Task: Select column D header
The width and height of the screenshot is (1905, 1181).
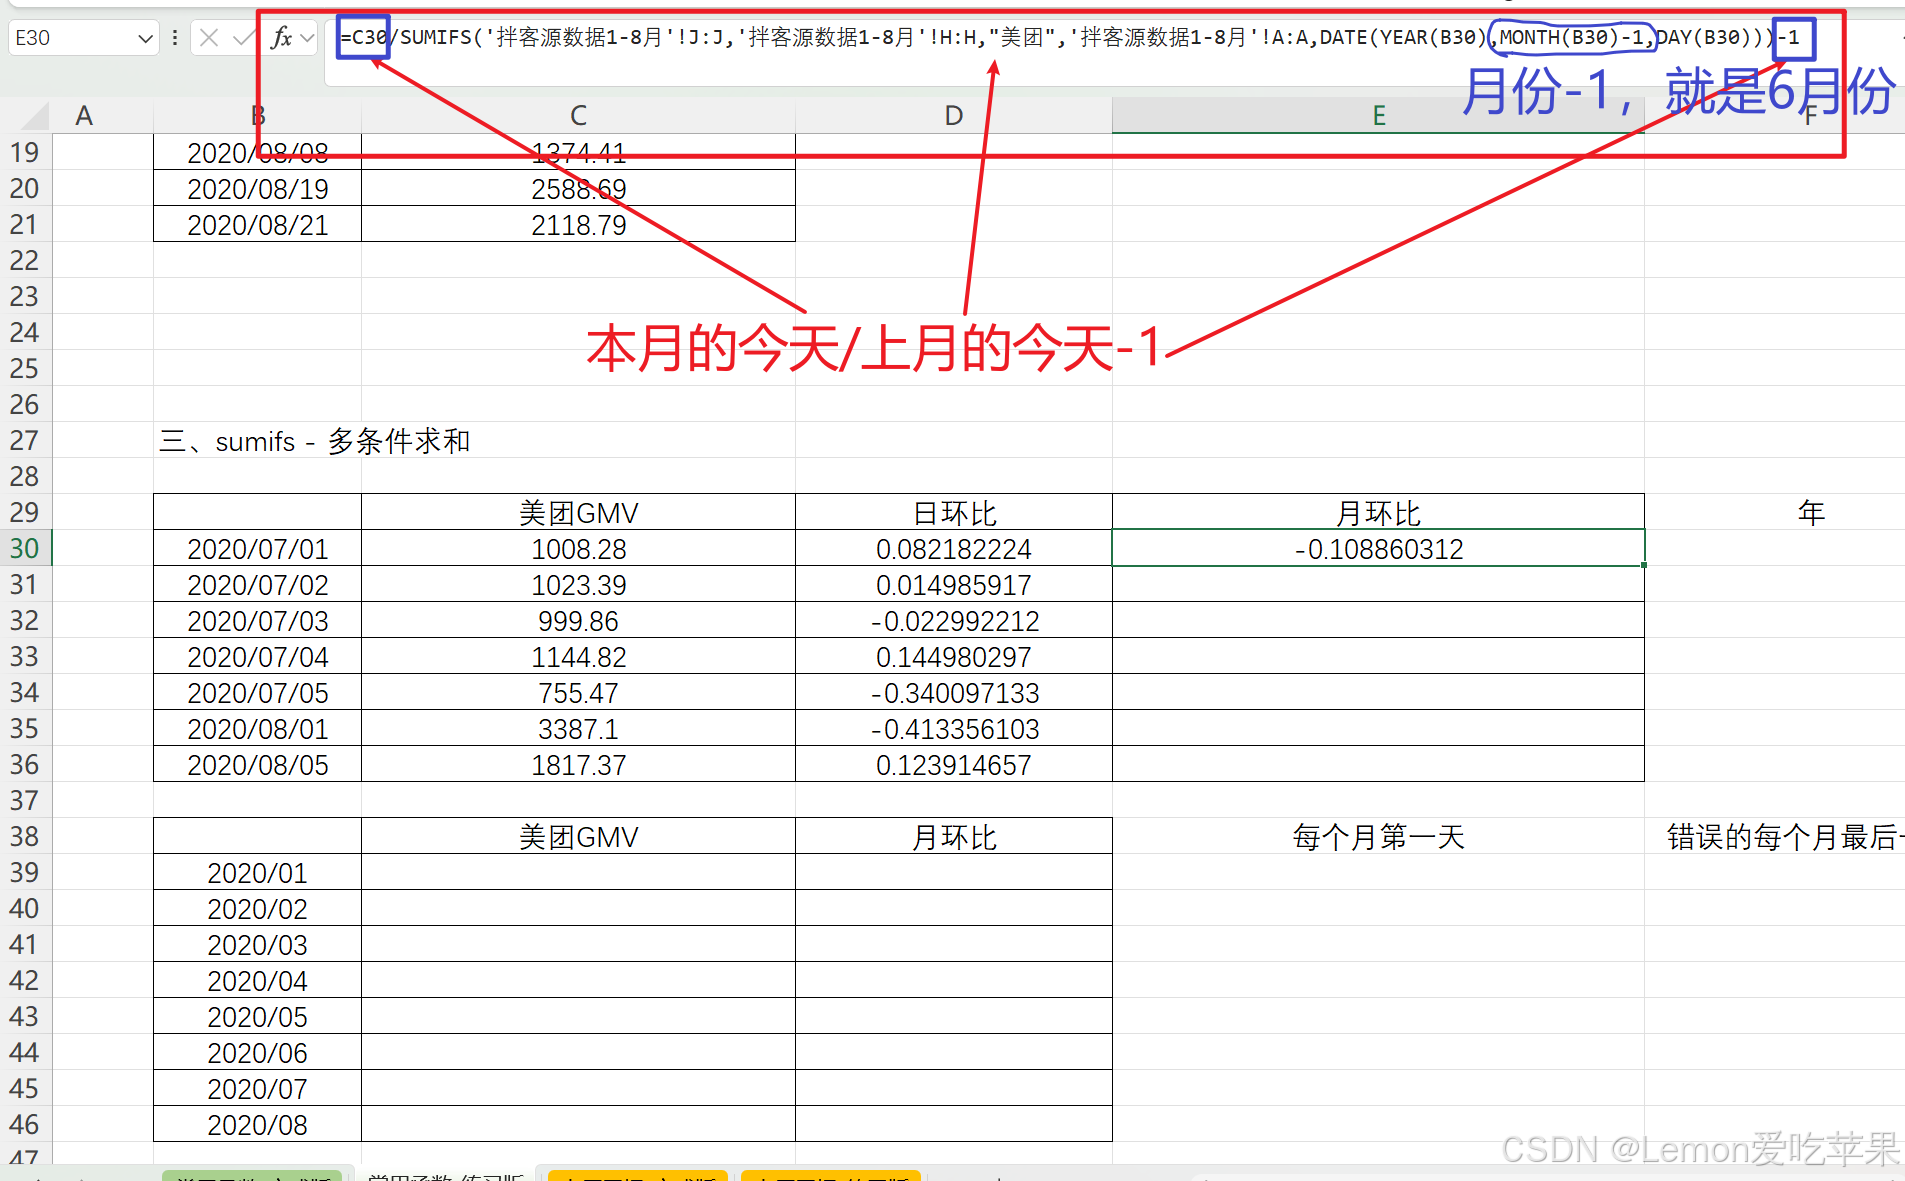Action: pos(953,116)
